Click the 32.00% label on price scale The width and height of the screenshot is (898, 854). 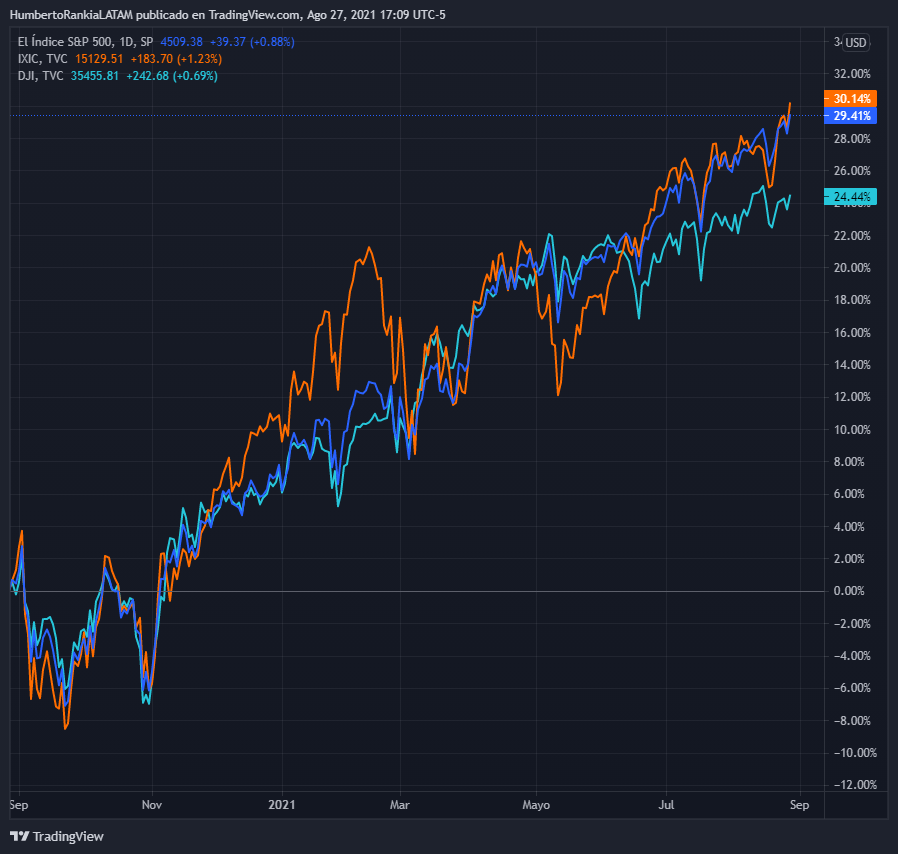852,73
